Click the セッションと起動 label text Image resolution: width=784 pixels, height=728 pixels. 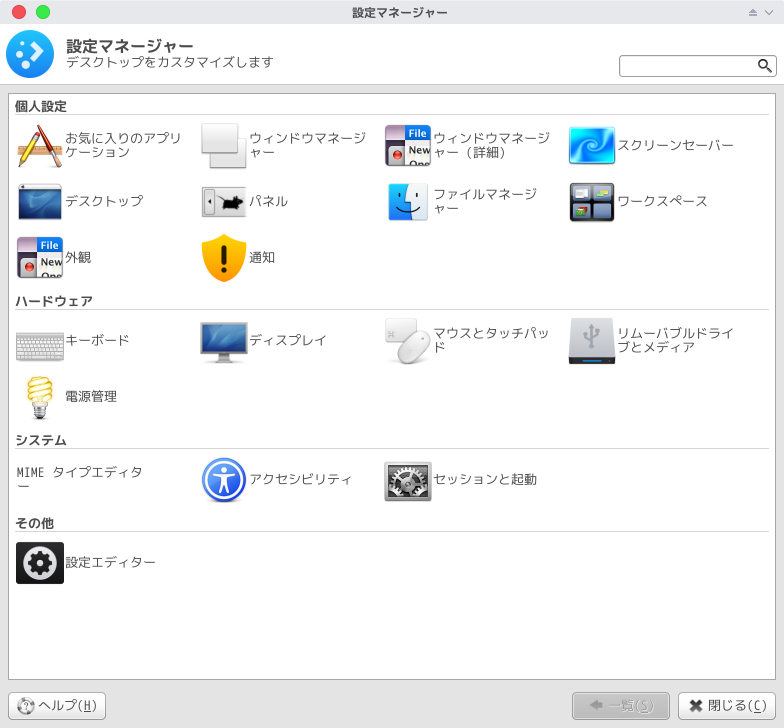click(x=485, y=479)
